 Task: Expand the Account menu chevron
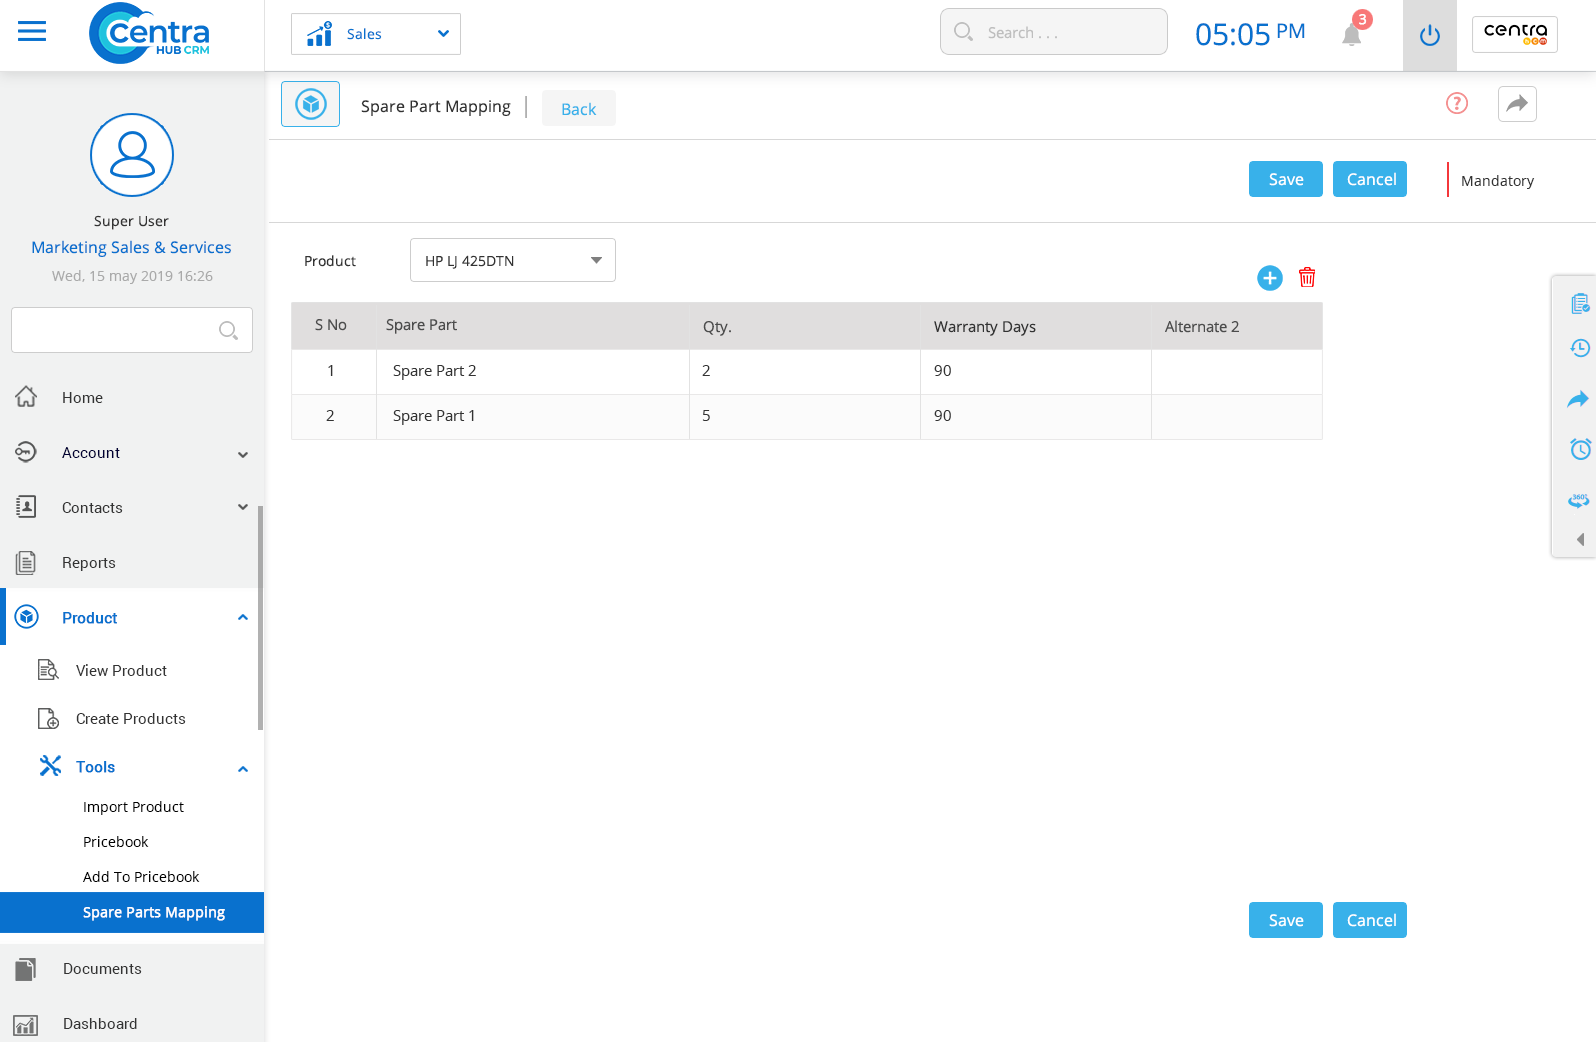coord(243,454)
